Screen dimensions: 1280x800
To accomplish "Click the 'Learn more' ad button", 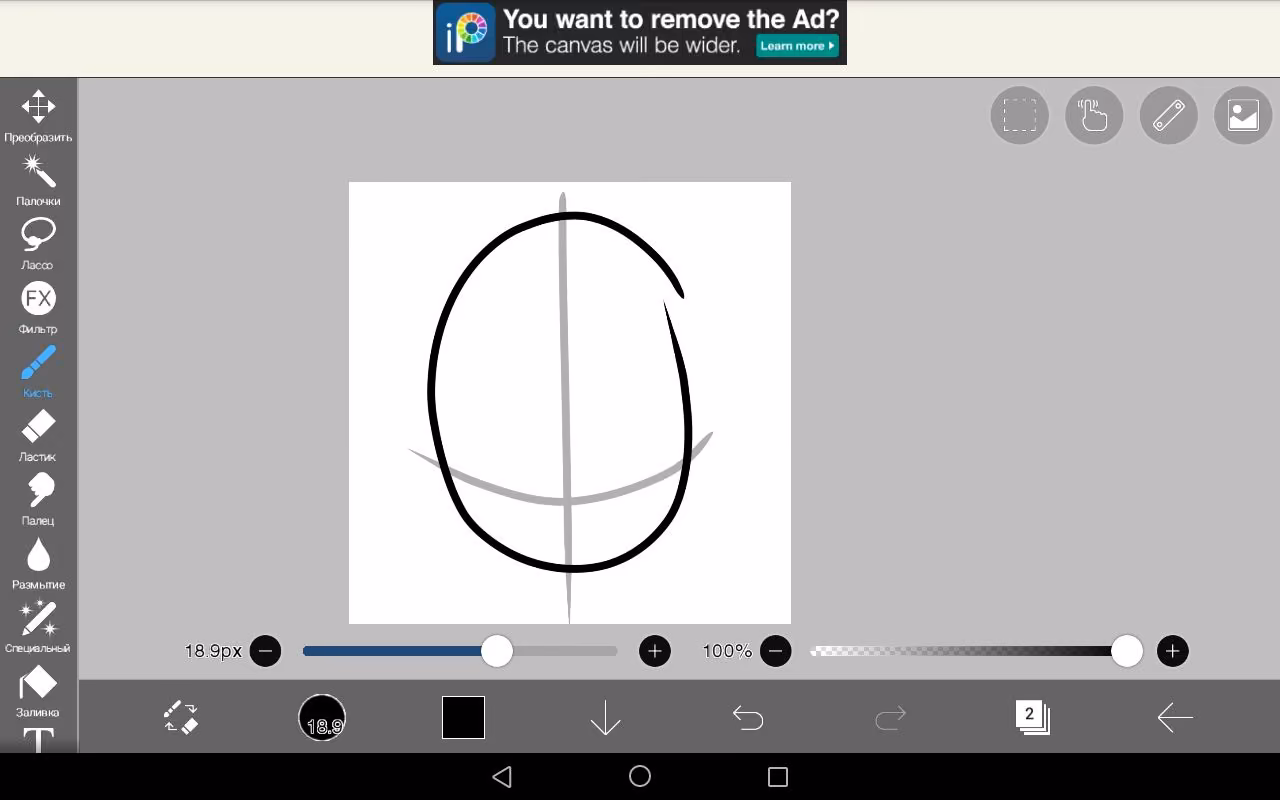I will pos(797,46).
